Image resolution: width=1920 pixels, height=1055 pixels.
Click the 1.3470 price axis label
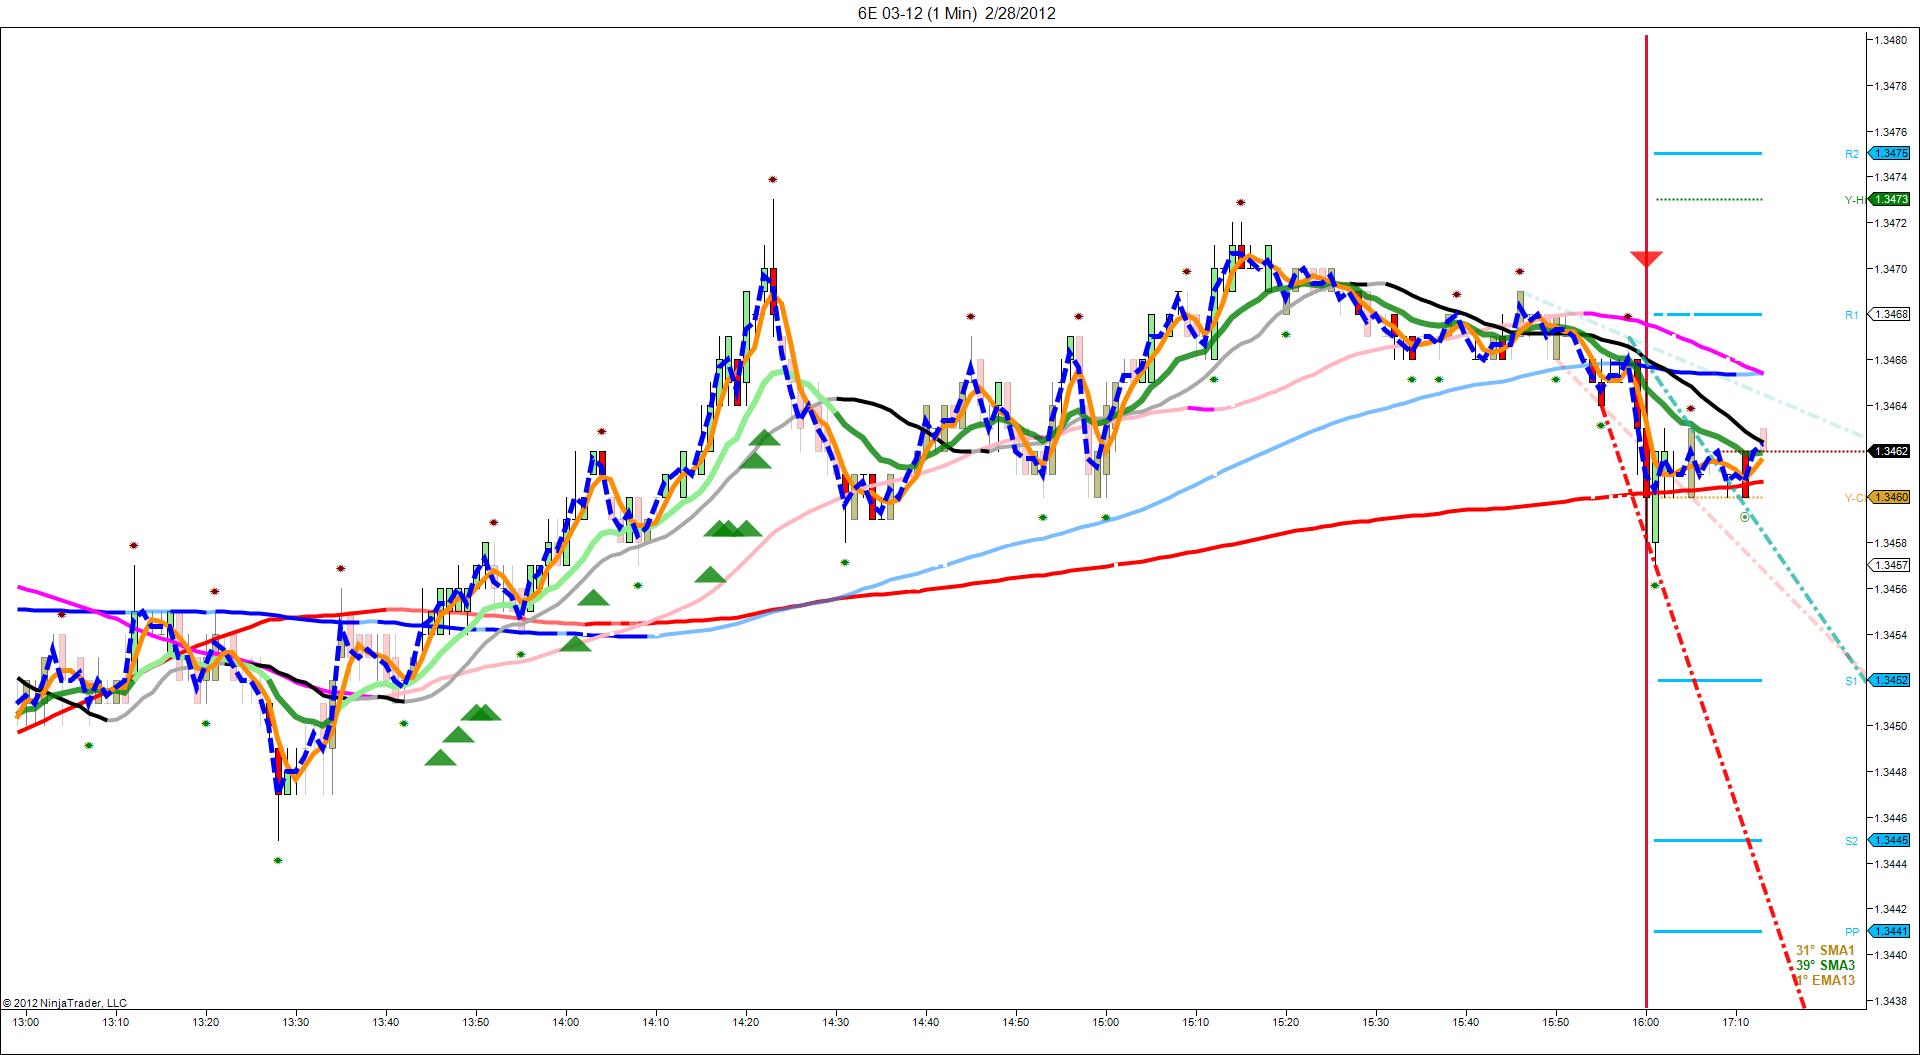1890,269
